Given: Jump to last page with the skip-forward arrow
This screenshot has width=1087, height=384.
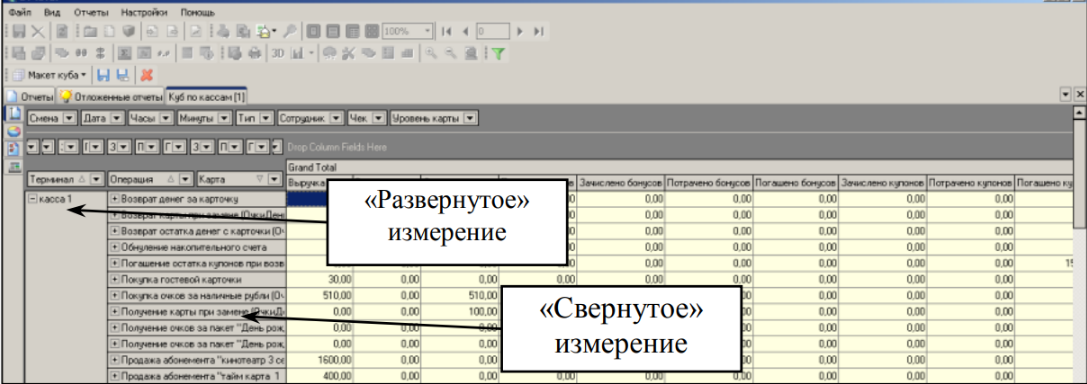Looking at the screenshot, I should point(539,31).
